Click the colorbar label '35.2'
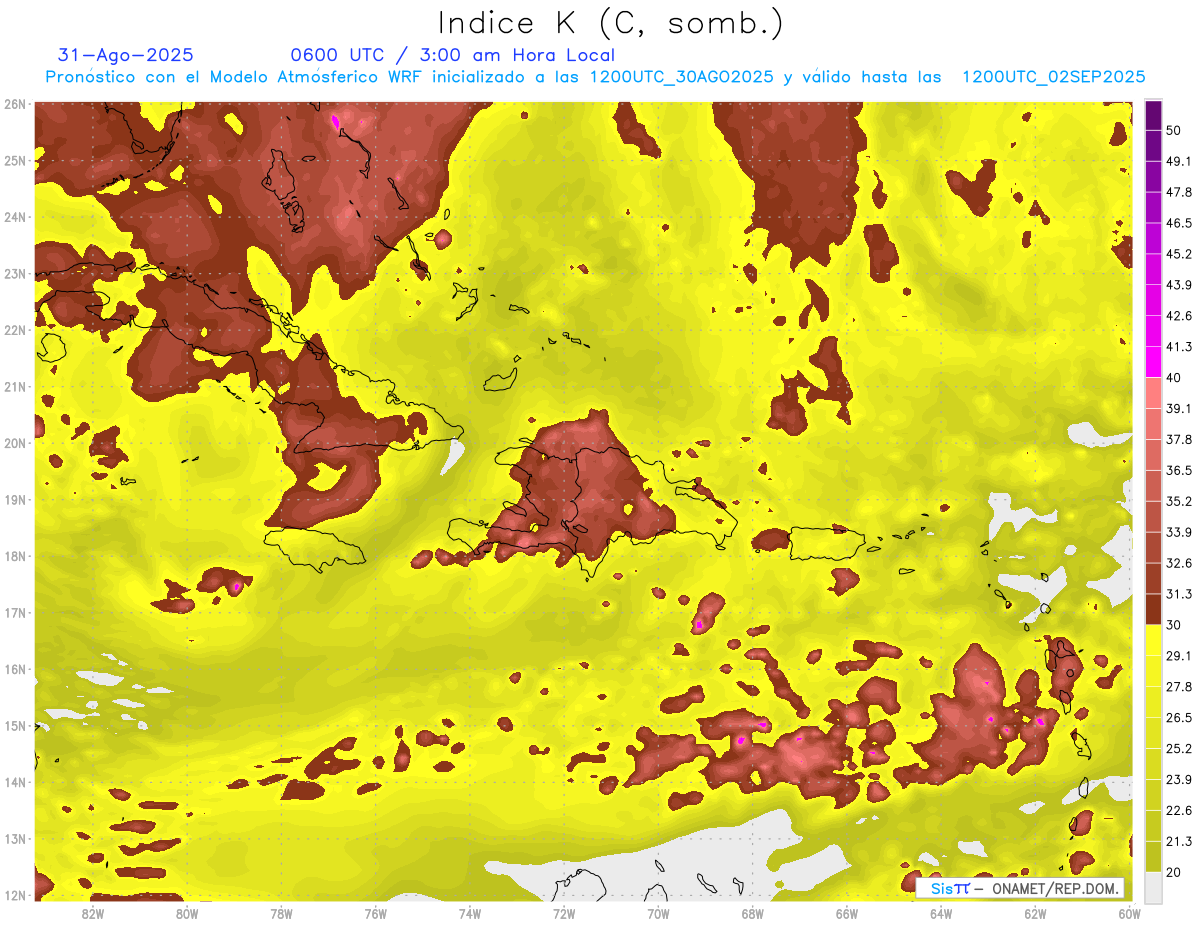Viewport: 1200px width, 927px height. [x=1179, y=502]
